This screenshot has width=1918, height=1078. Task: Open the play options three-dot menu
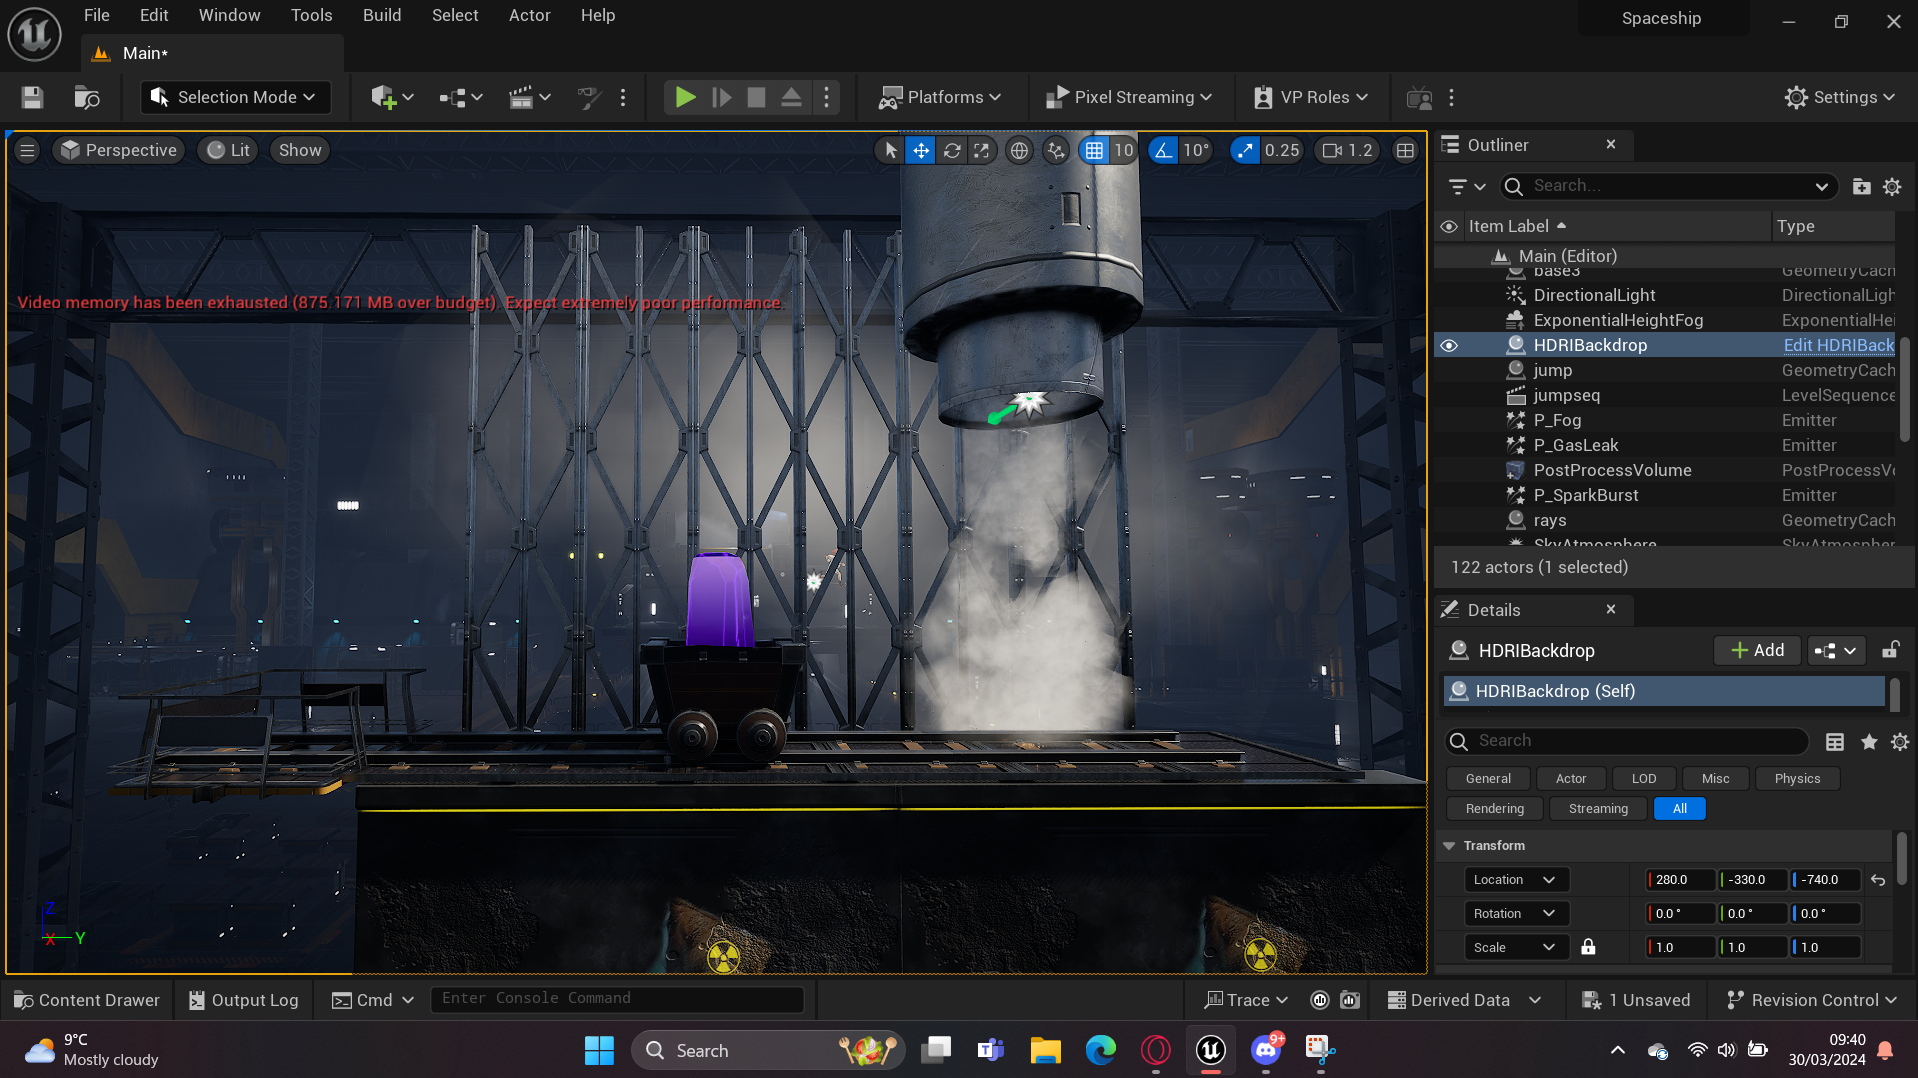[826, 97]
